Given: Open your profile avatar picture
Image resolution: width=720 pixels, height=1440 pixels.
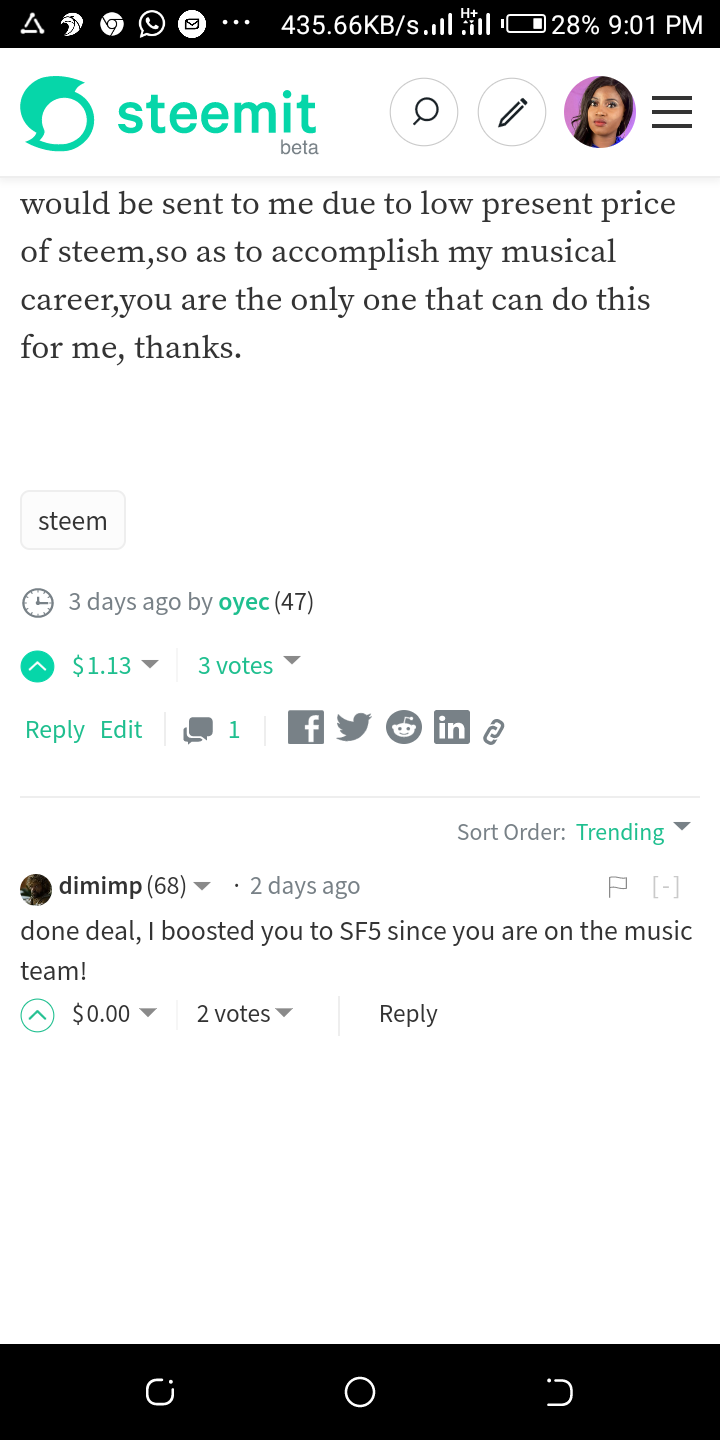Looking at the screenshot, I should click(599, 112).
